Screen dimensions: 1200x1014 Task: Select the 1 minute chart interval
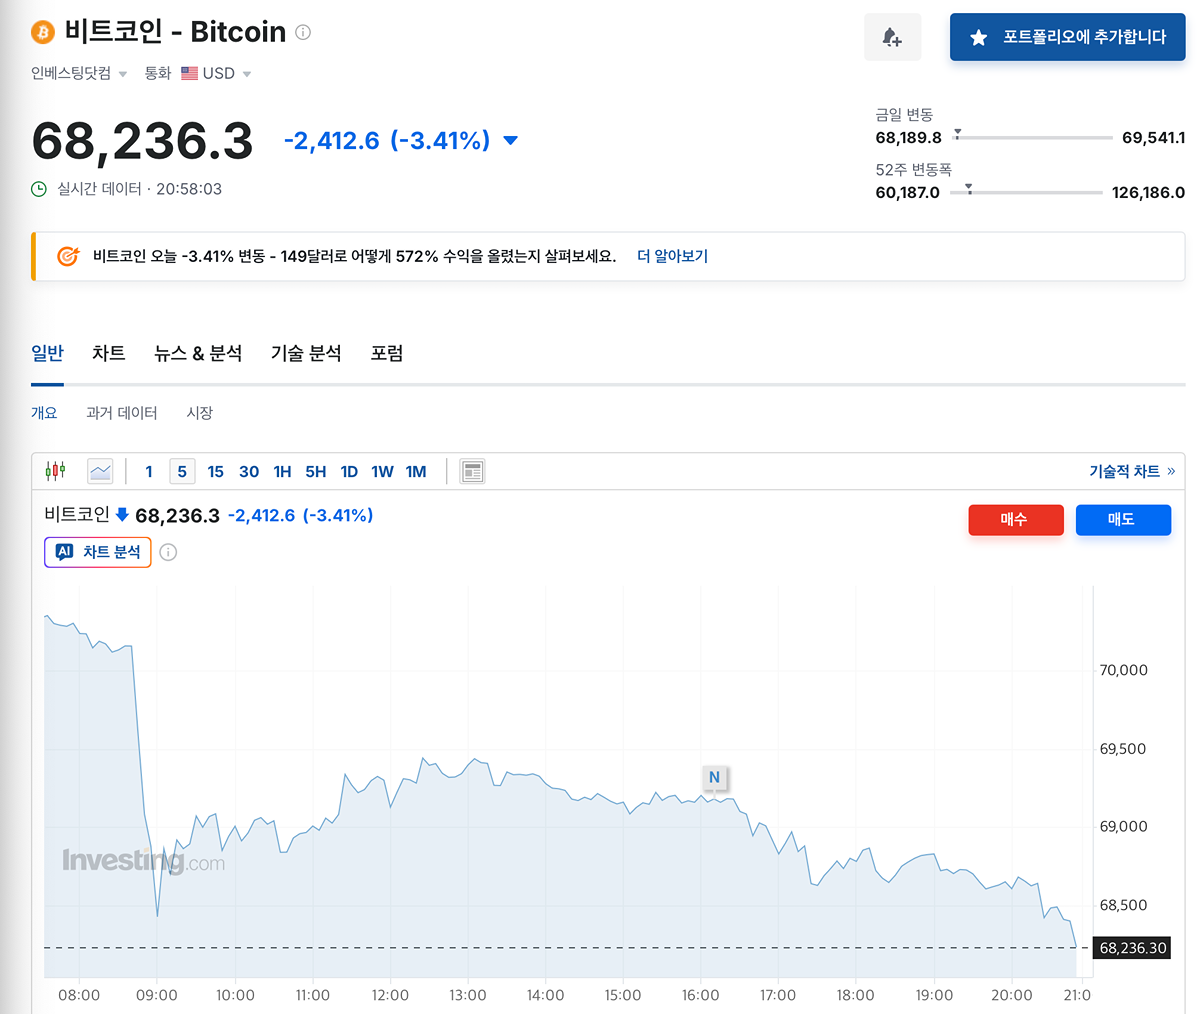(149, 471)
